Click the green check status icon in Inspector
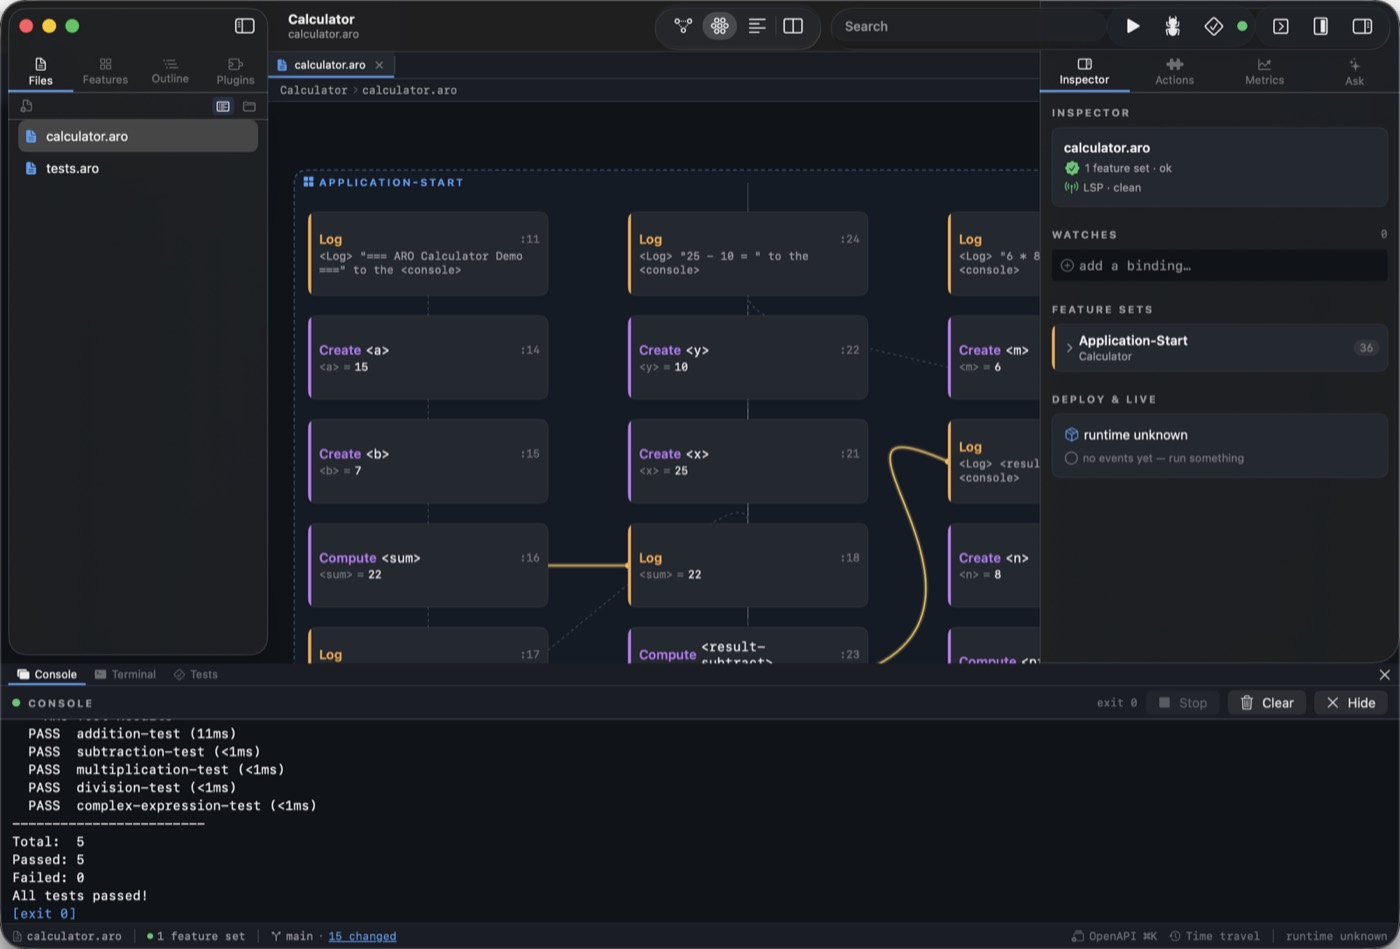Viewport: 1400px width, 949px height. click(x=1072, y=168)
